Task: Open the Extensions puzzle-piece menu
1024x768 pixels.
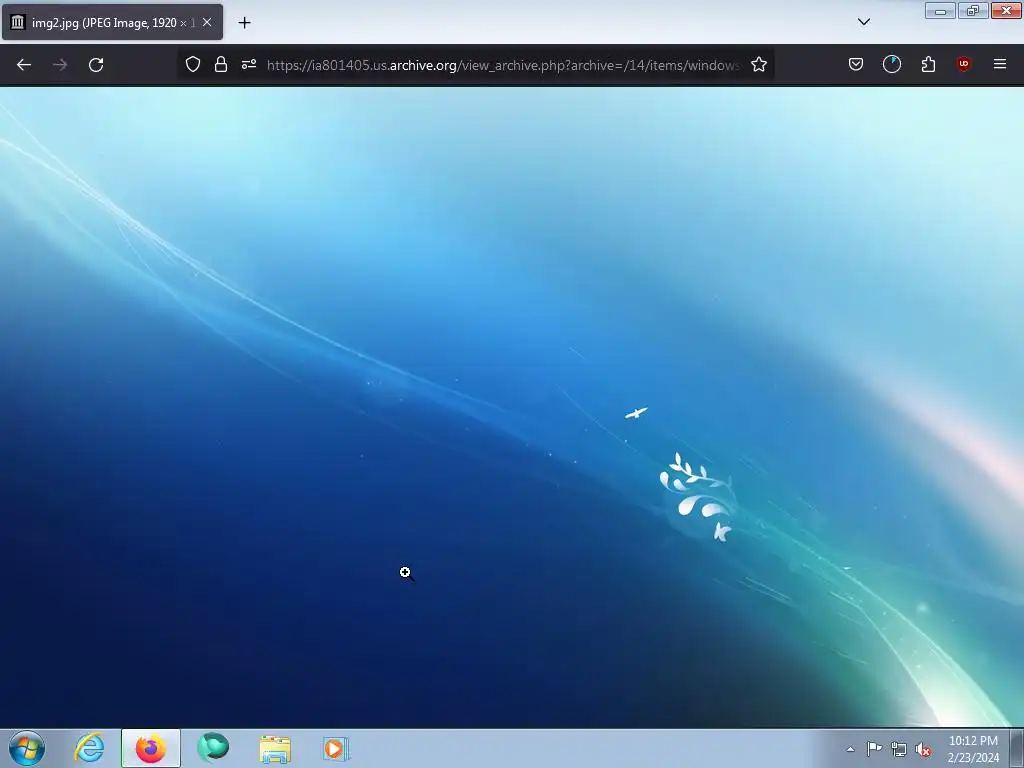Action: pos(928,64)
